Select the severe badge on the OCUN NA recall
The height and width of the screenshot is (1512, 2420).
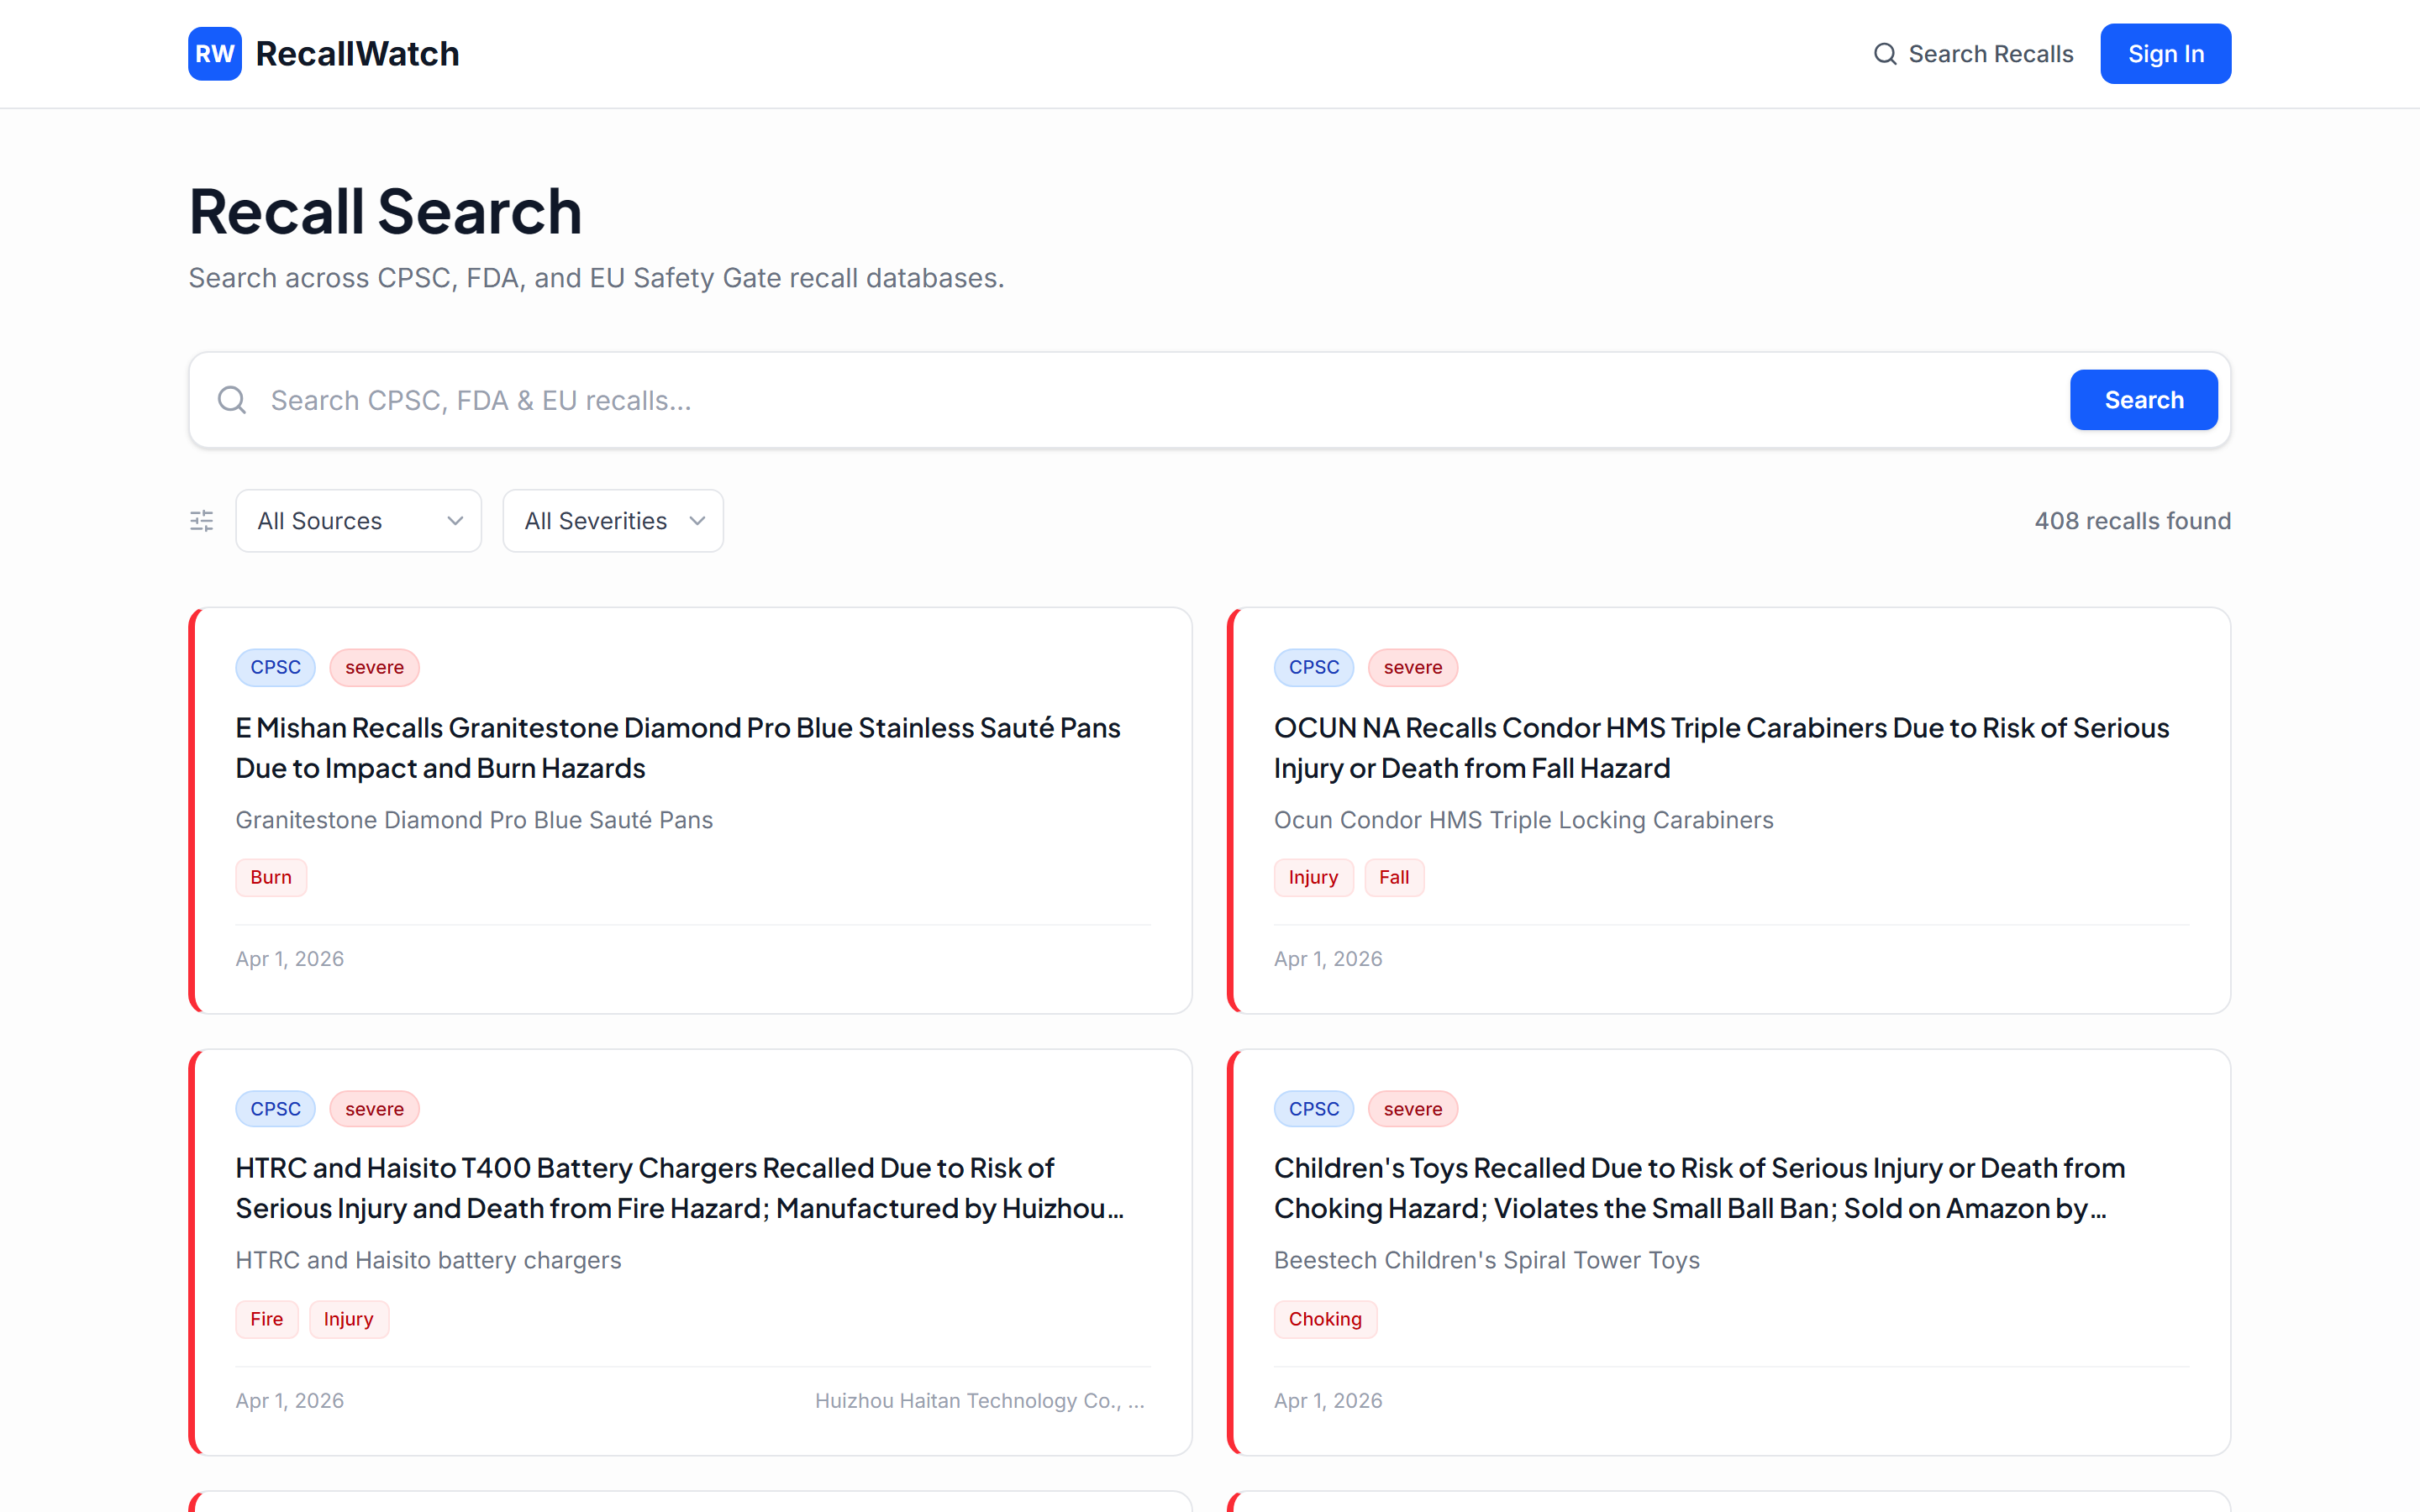pyautogui.click(x=1412, y=667)
